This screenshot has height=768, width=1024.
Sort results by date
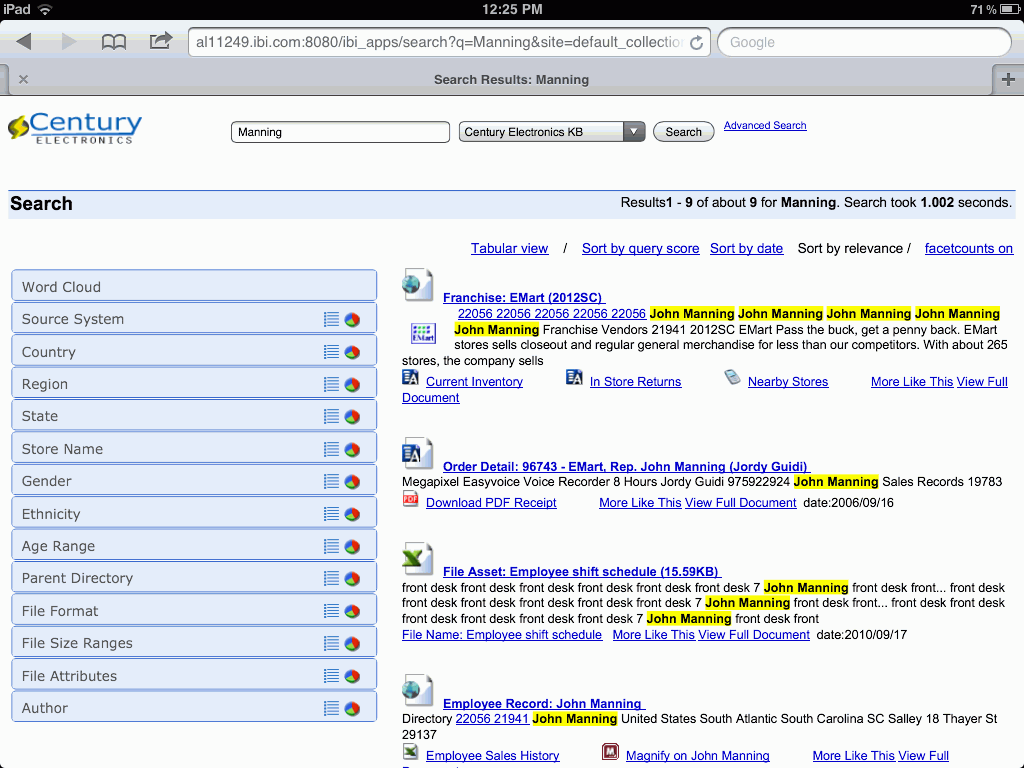746,249
